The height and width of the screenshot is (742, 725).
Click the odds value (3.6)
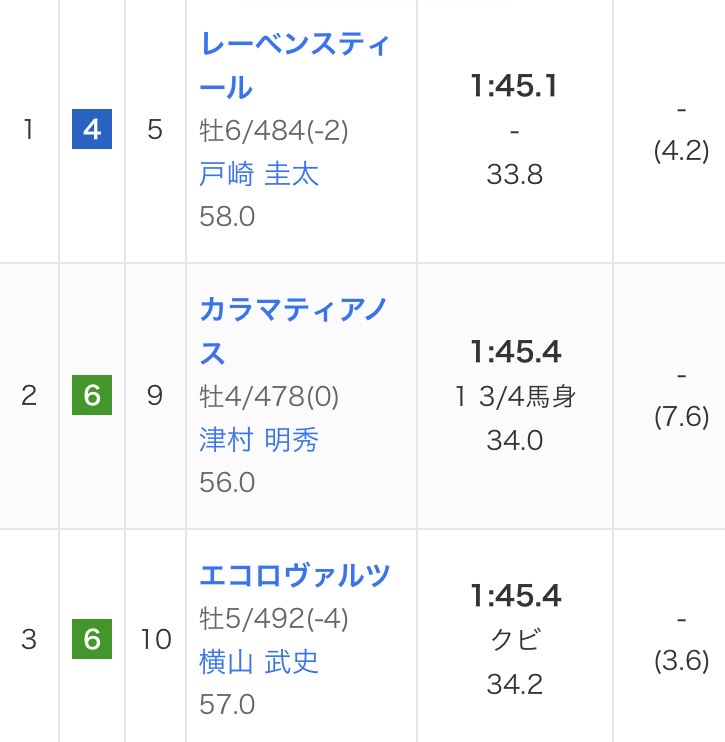click(681, 661)
